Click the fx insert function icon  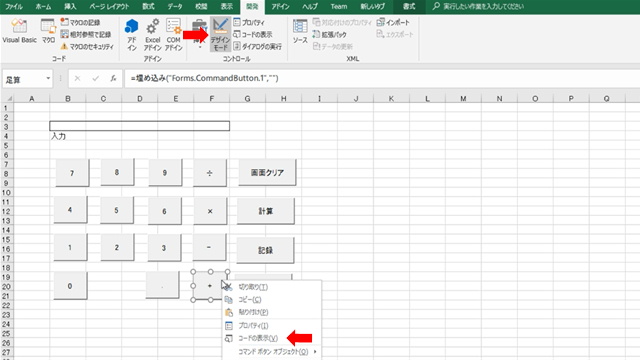[x=113, y=78]
